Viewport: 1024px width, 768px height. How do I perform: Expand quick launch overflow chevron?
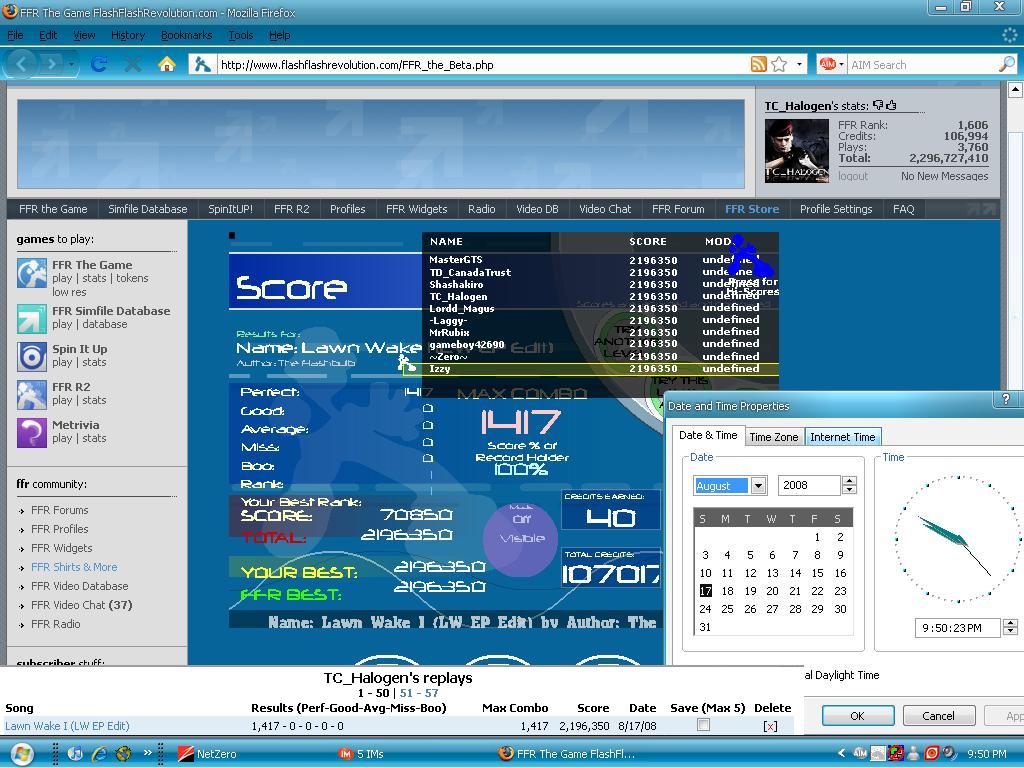click(x=148, y=752)
